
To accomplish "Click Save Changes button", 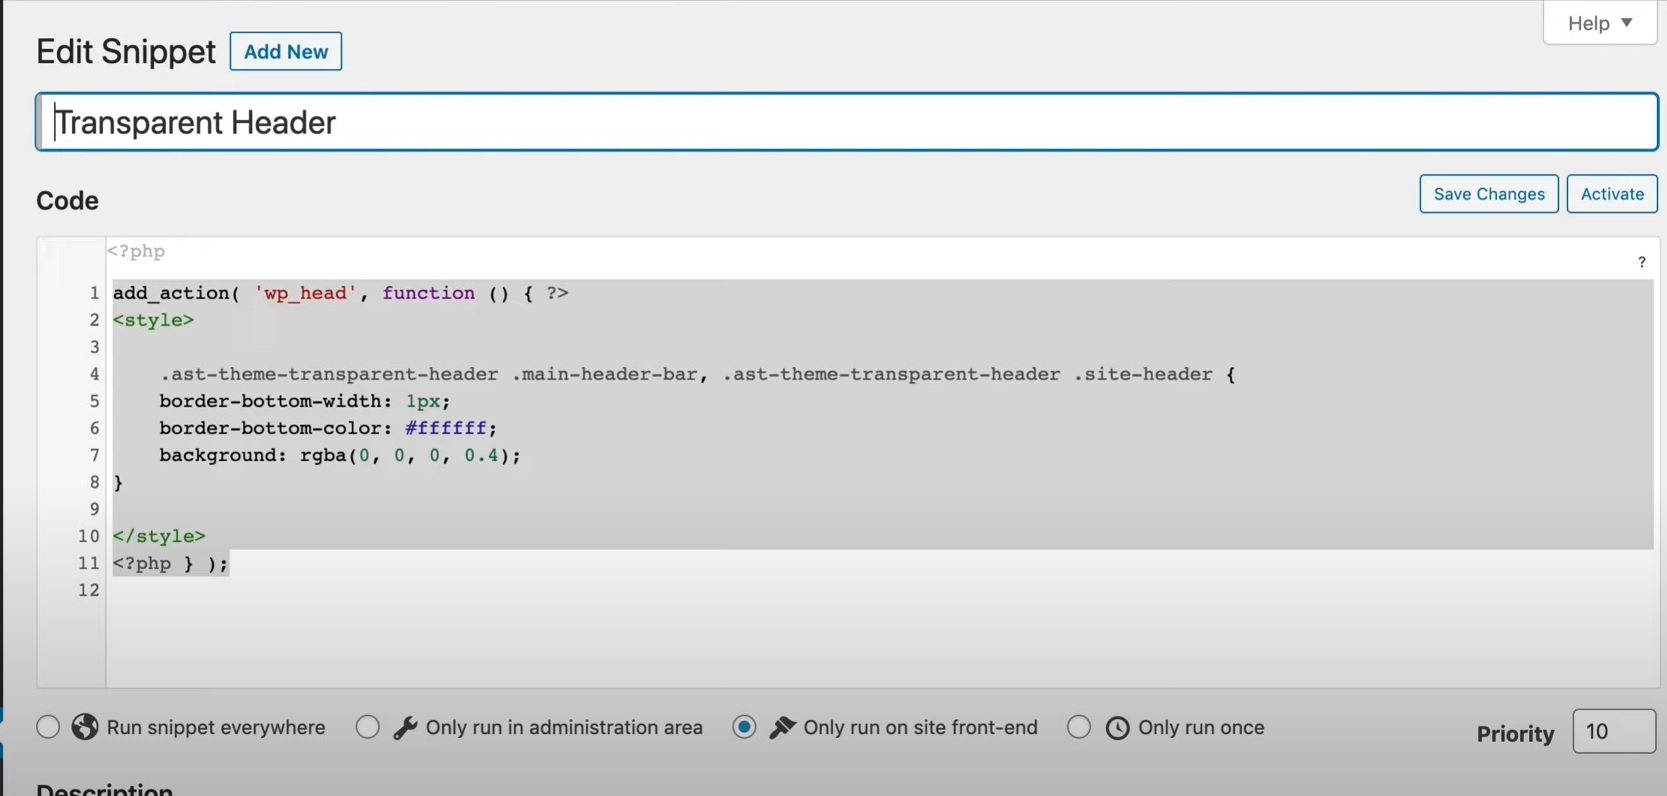I will pos(1488,194).
